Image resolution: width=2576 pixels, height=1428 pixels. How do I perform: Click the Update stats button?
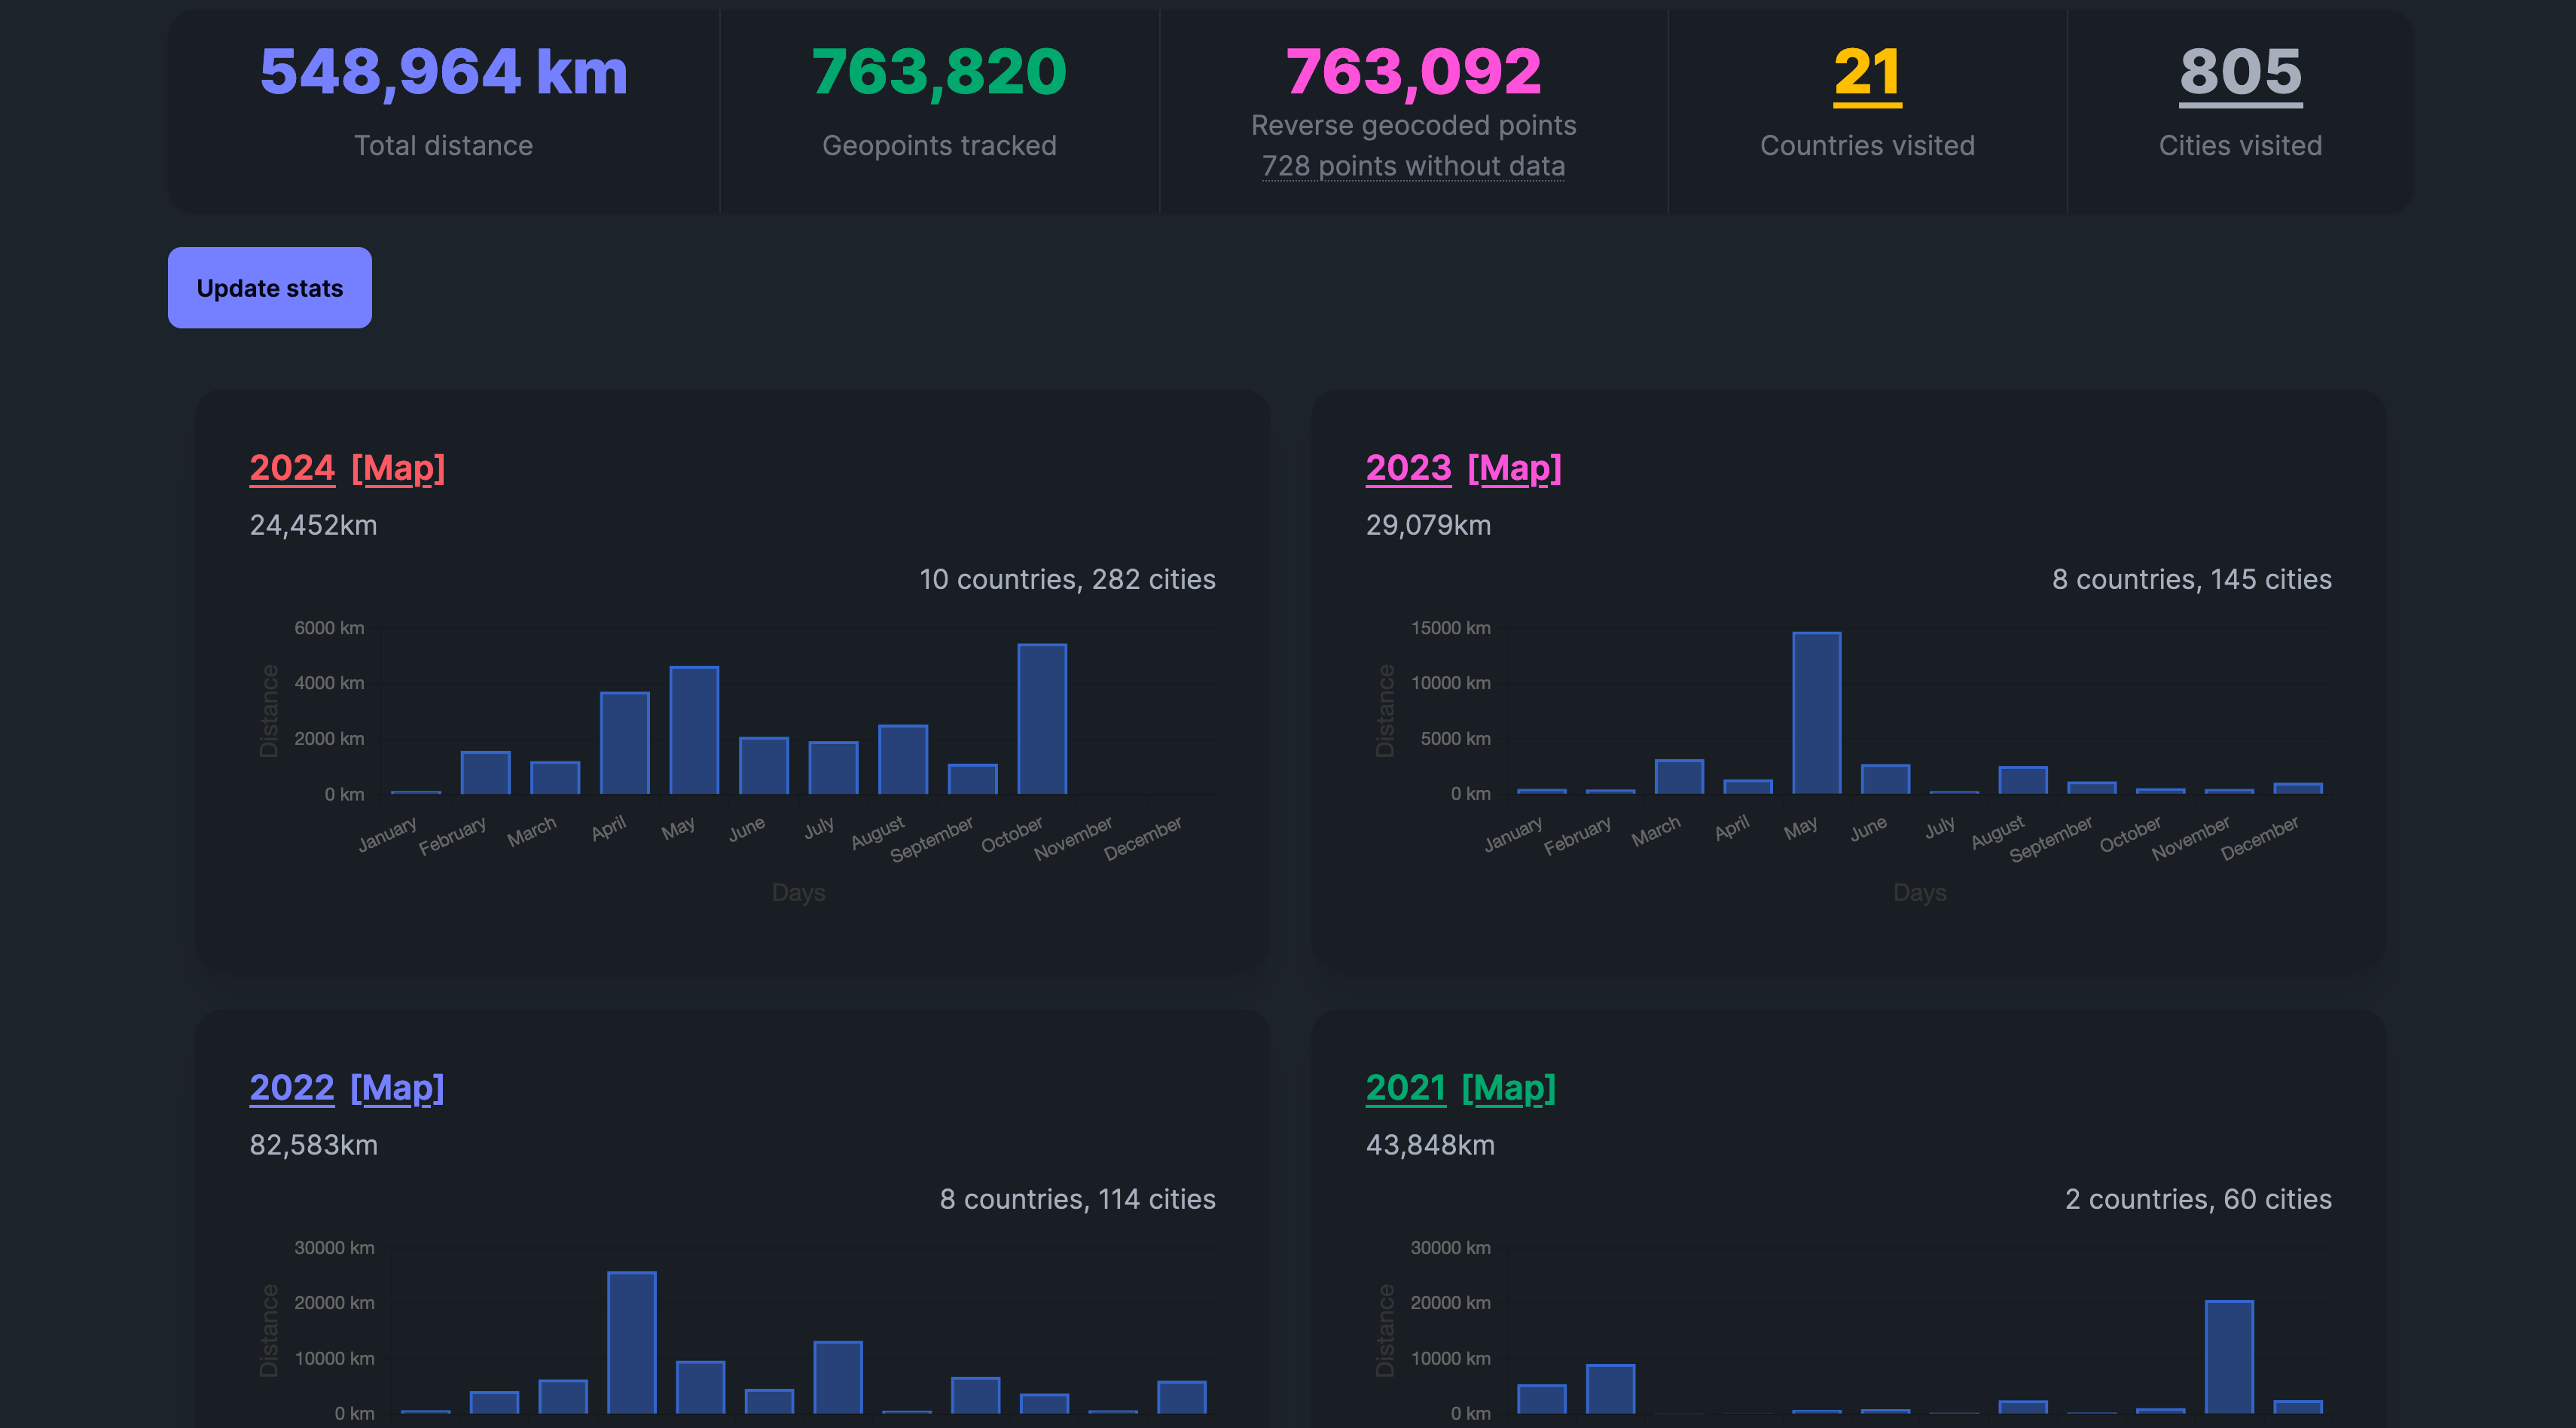pyautogui.click(x=269, y=287)
